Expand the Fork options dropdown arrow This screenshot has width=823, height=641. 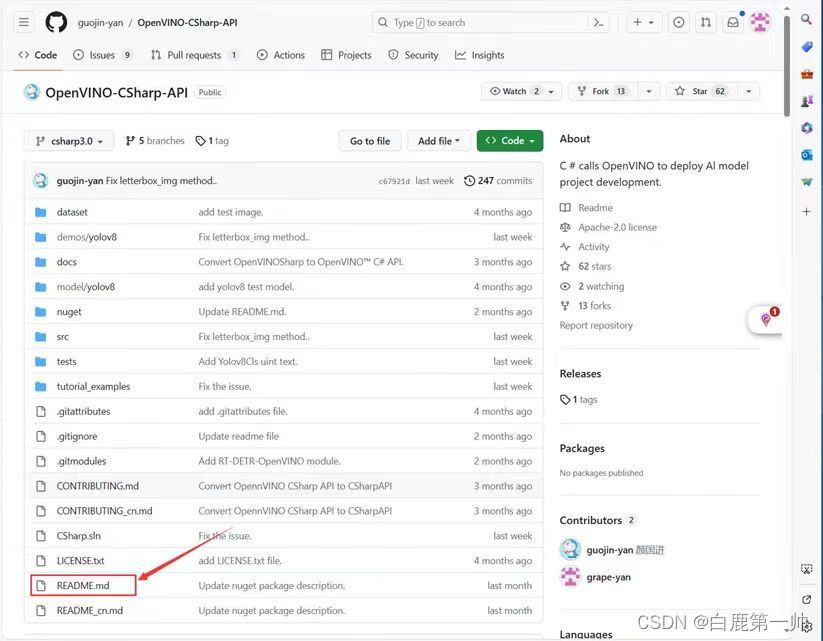649,91
